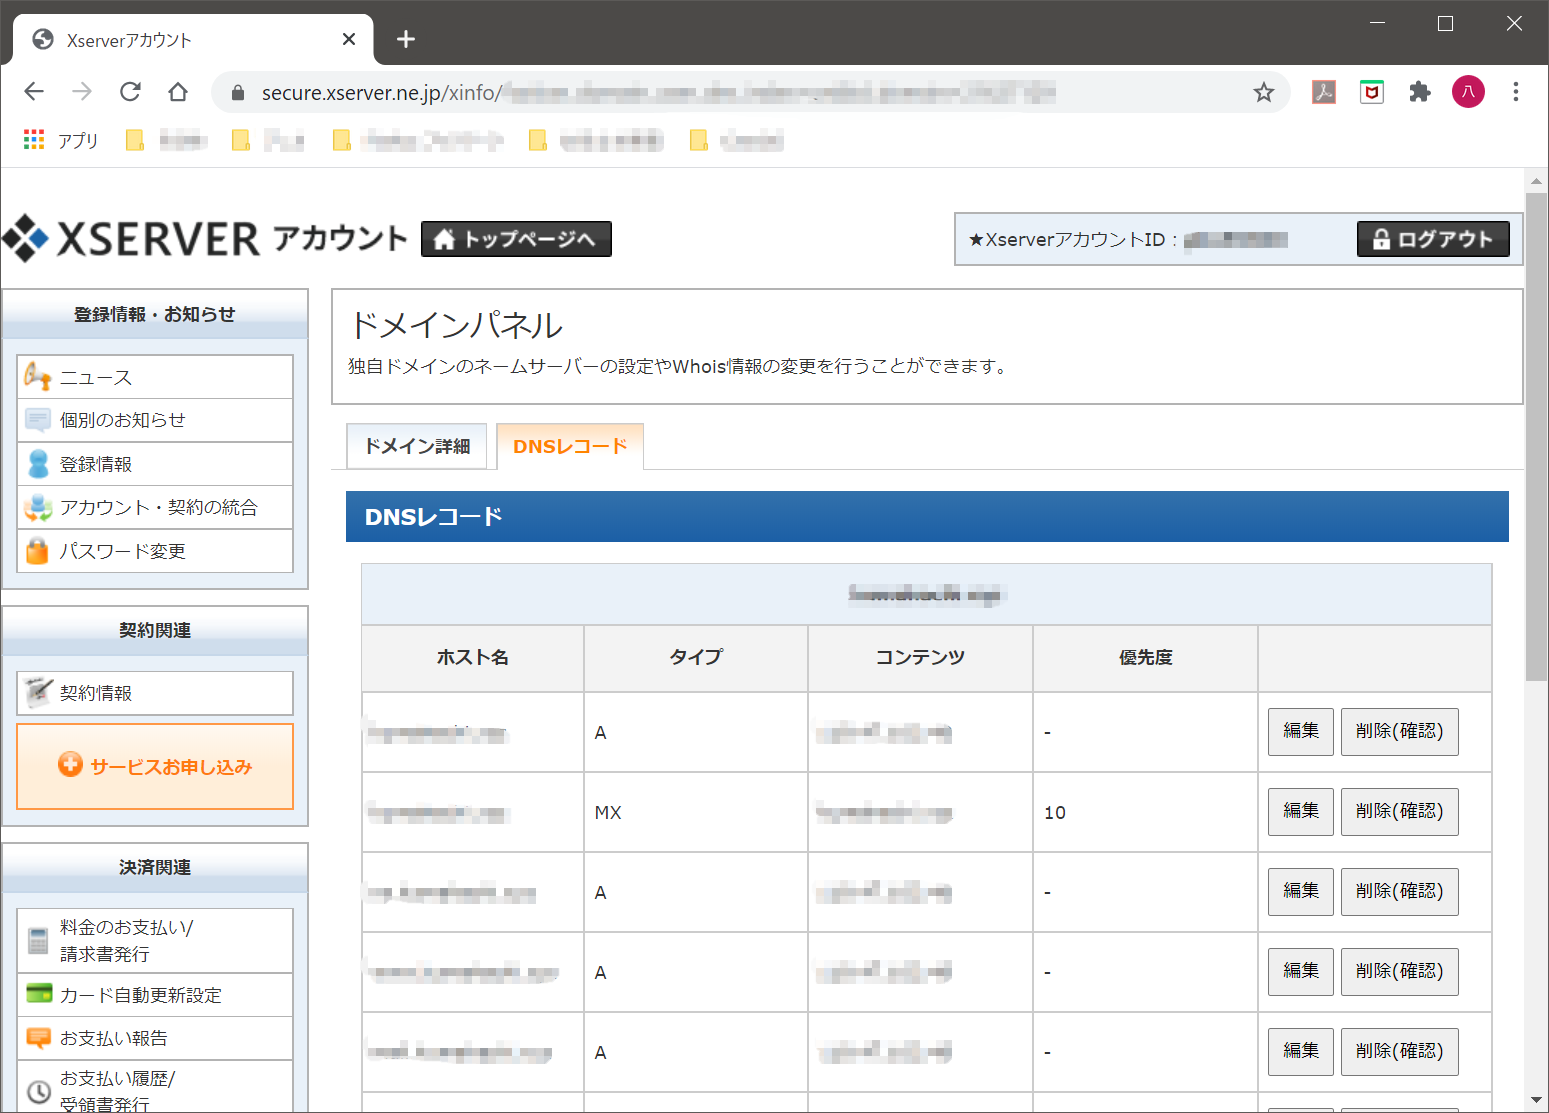Image resolution: width=1549 pixels, height=1113 pixels.
Task: Click 編集 for the third record row
Action: click(x=1301, y=891)
